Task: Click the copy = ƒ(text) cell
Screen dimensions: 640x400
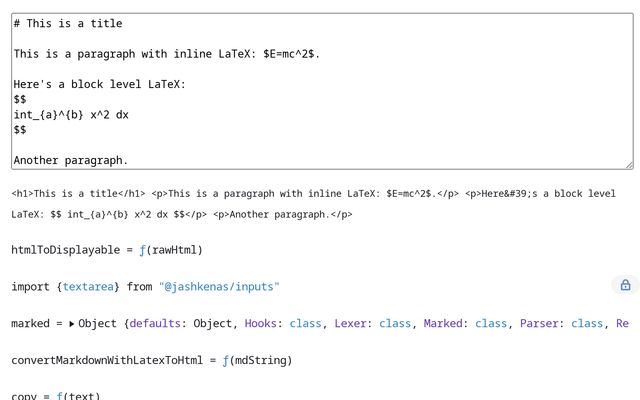Action: (x=56, y=396)
